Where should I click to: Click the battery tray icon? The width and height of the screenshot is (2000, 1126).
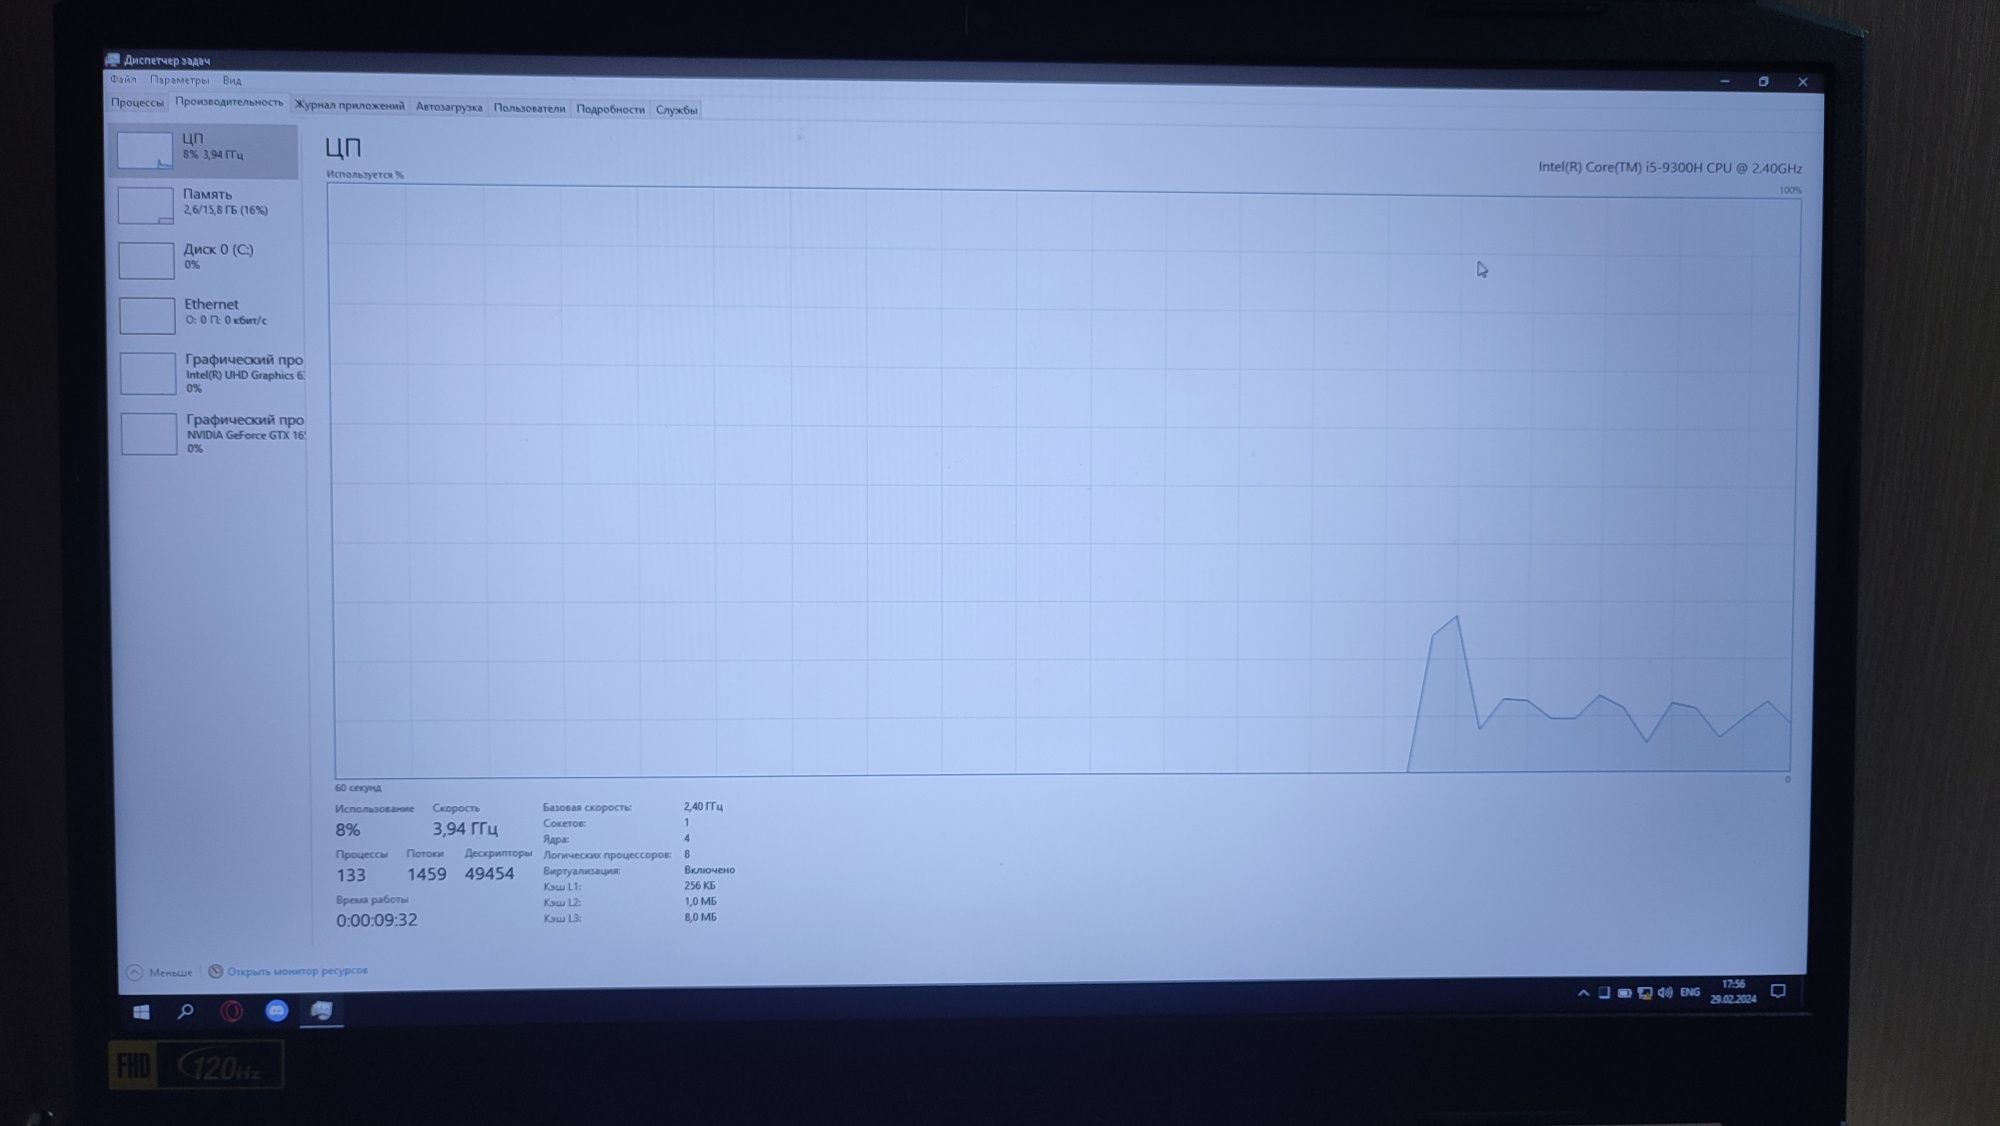(1625, 993)
